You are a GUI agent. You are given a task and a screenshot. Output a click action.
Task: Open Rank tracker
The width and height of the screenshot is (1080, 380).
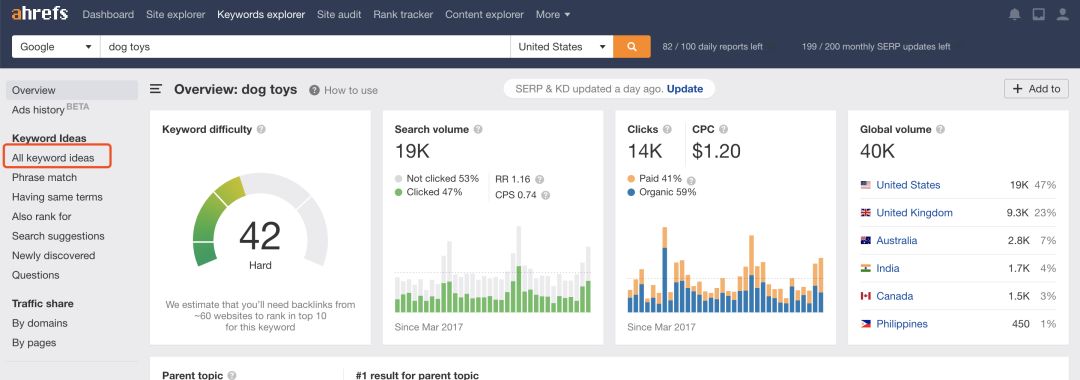(404, 14)
